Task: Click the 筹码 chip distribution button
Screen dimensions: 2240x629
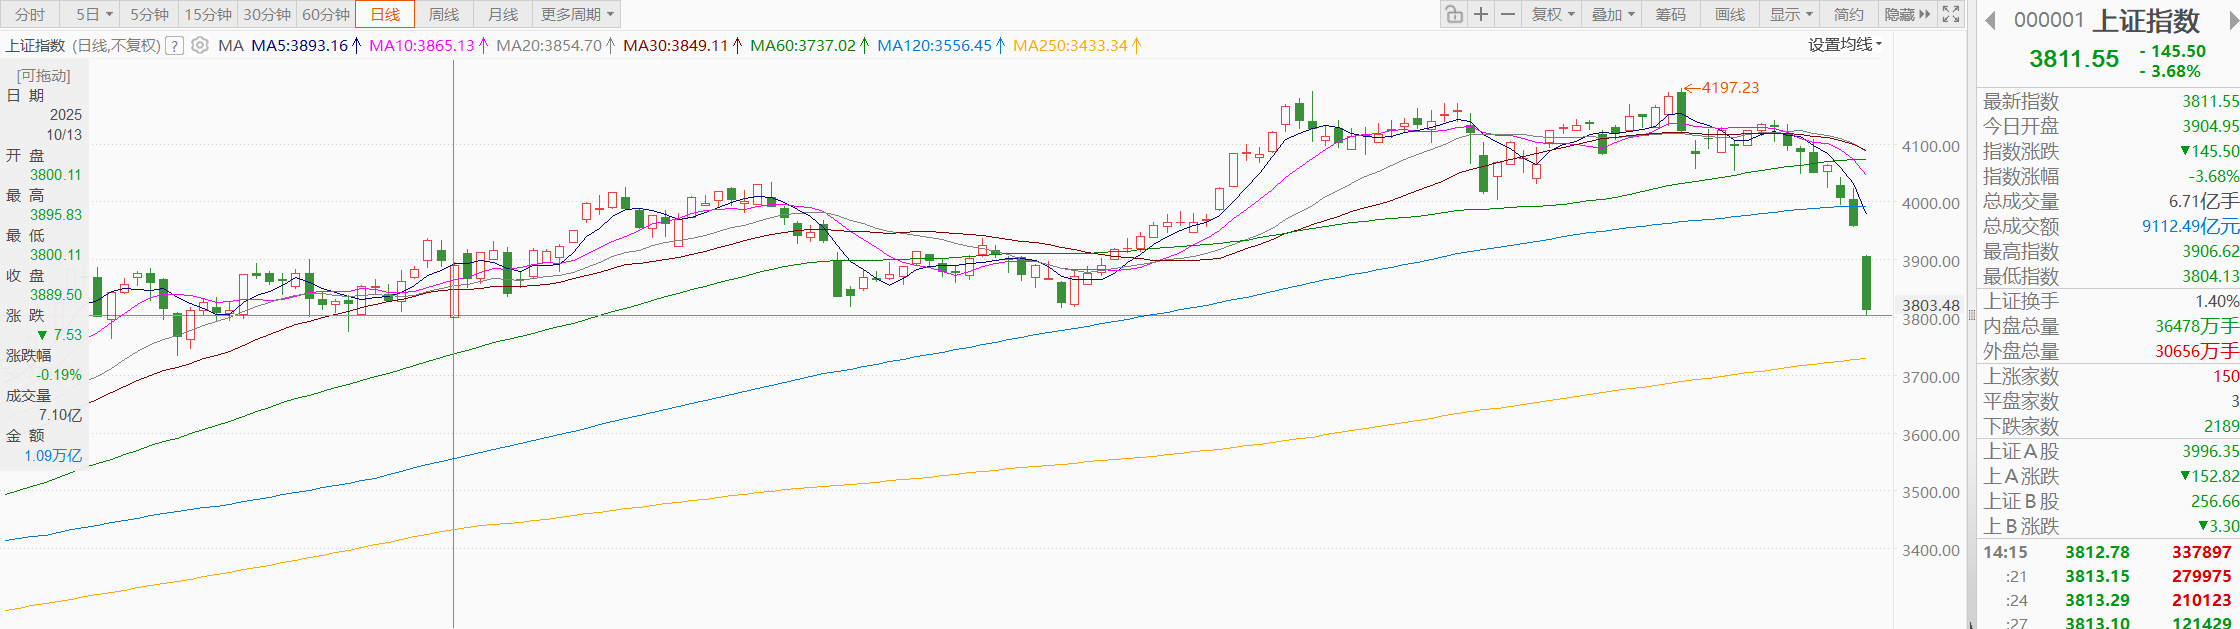Action: tap(1670, 14)
